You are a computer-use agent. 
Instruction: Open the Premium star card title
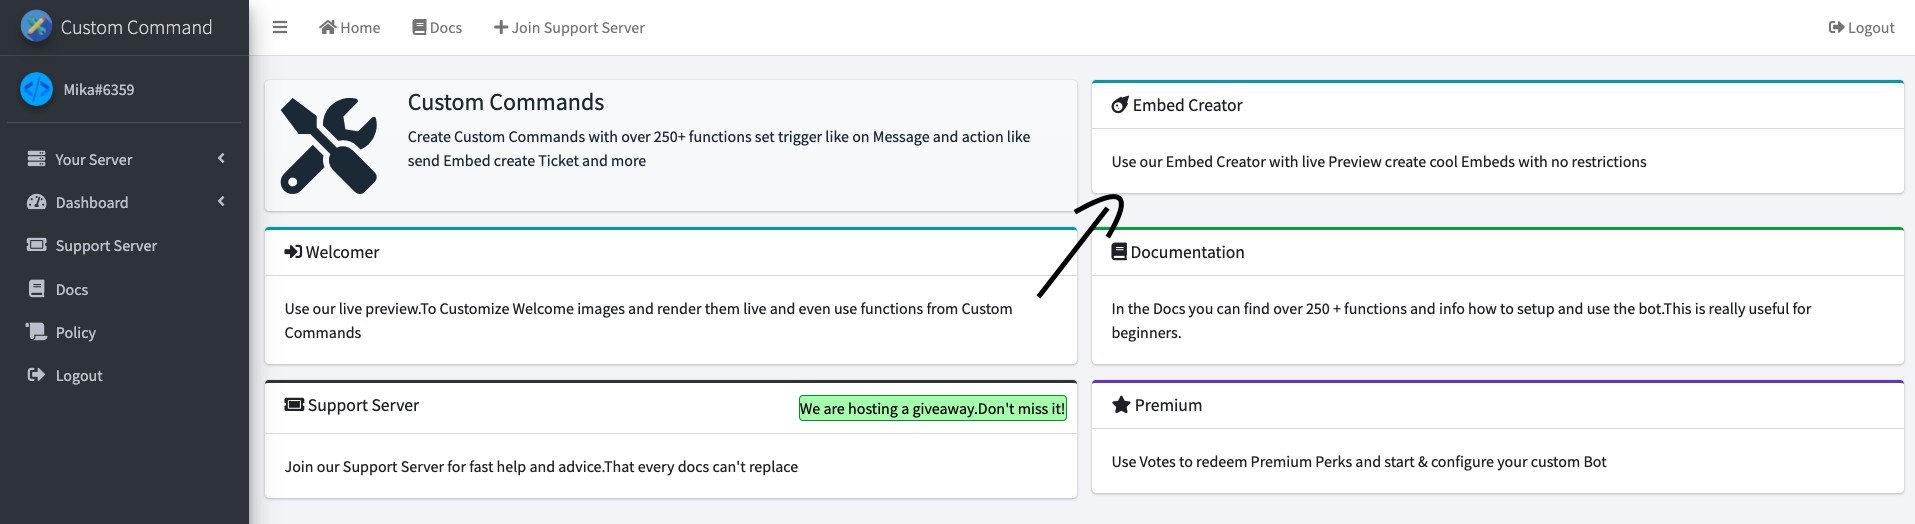click(1157, 405)
